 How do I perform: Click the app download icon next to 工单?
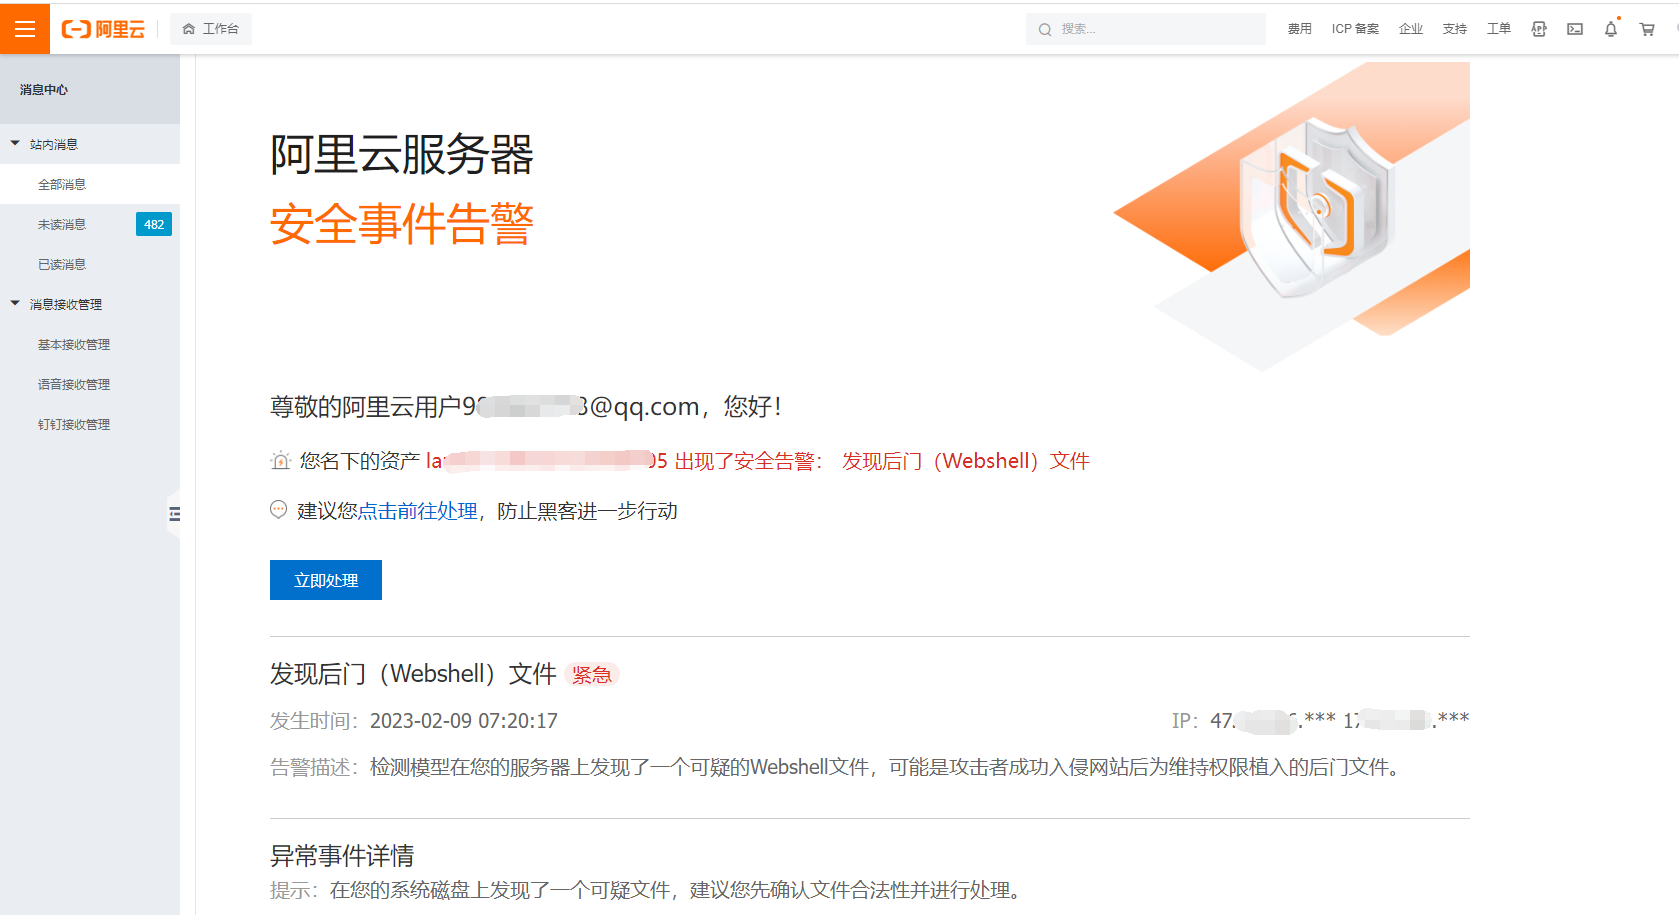(1539, 29)
